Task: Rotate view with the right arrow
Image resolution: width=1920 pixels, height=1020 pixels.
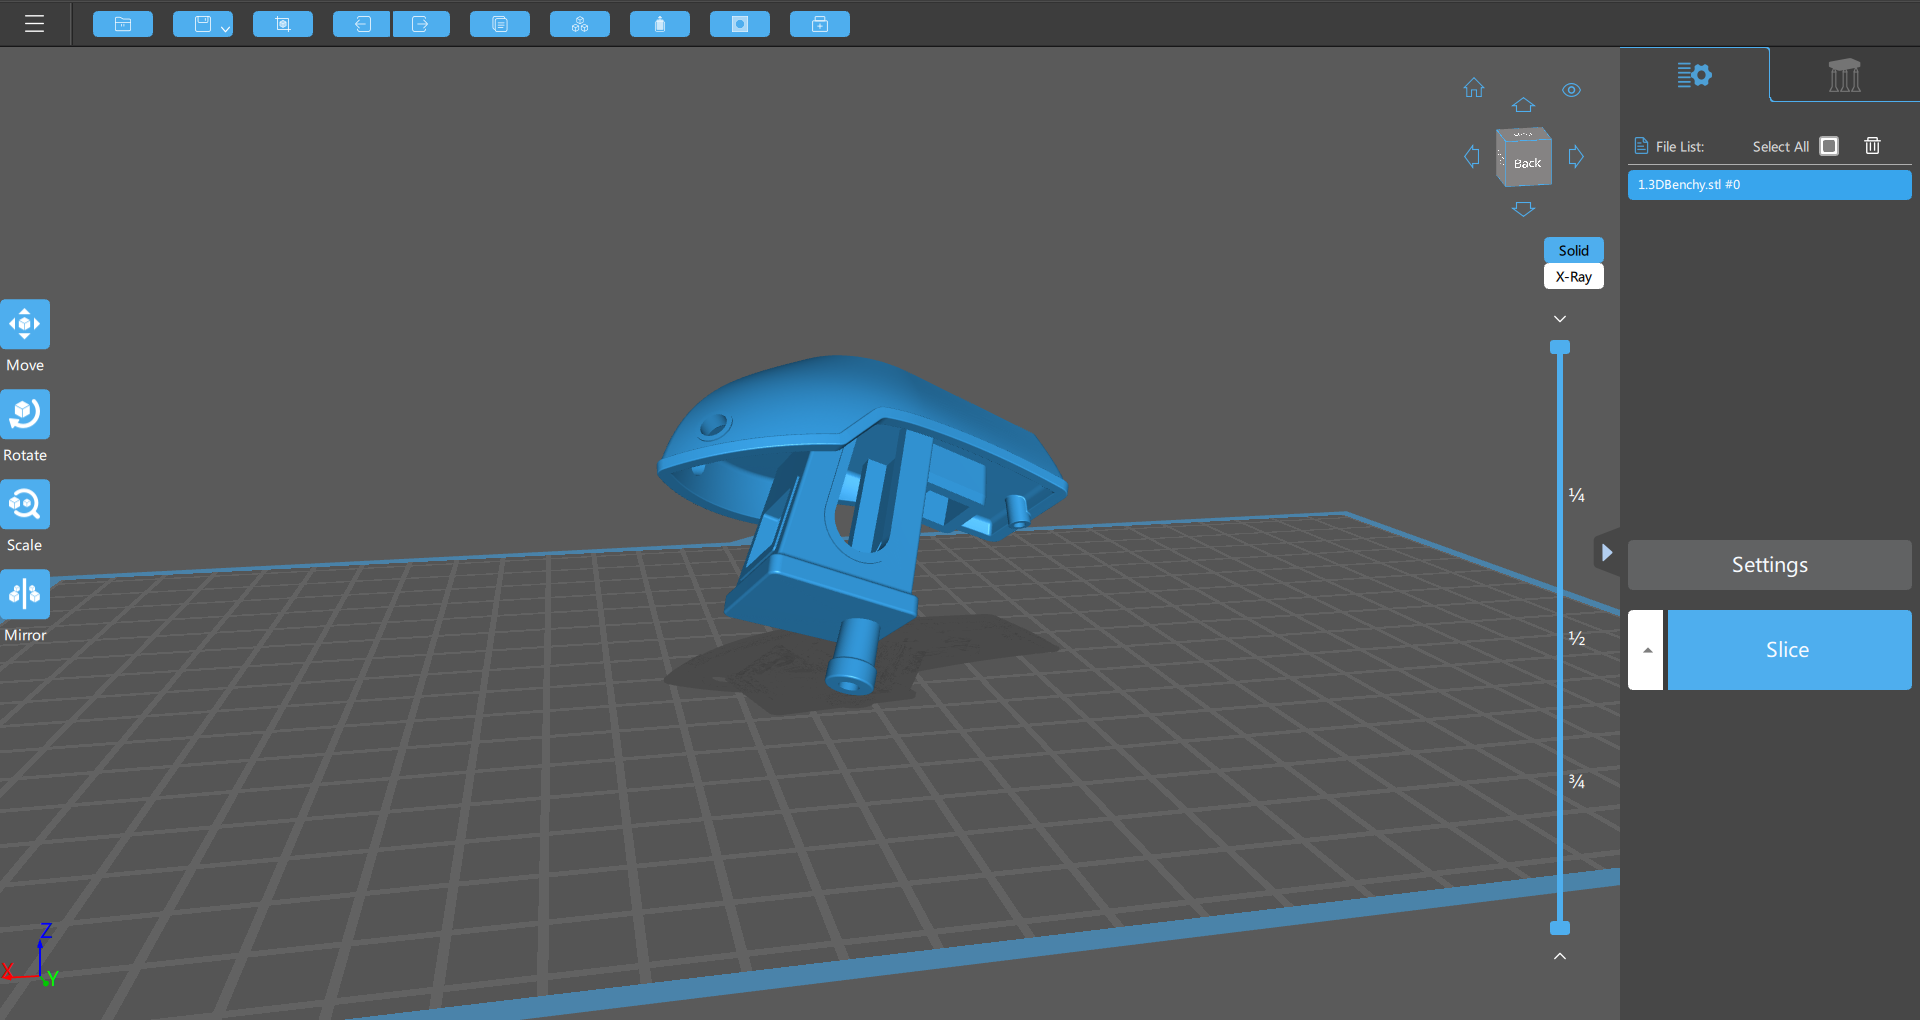Action: tap(1576, 157)
